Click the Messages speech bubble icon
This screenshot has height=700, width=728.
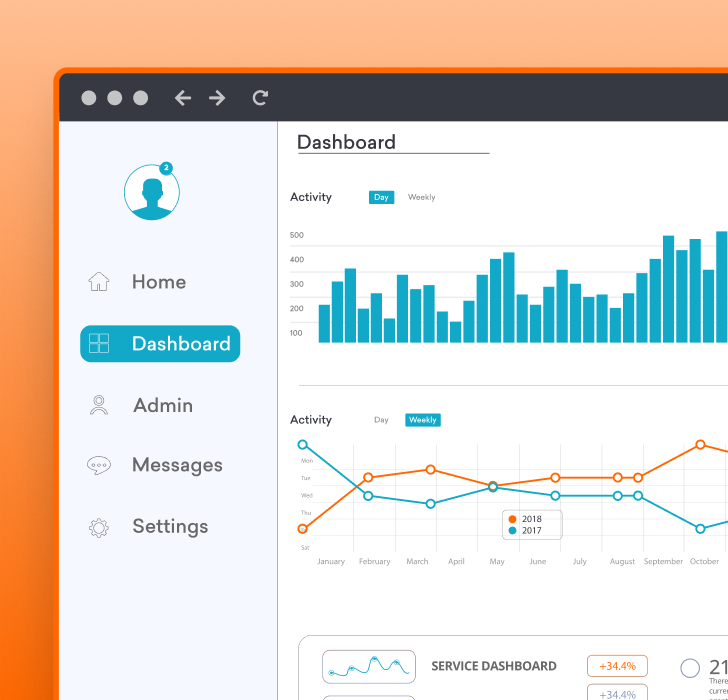click(99, 465)
